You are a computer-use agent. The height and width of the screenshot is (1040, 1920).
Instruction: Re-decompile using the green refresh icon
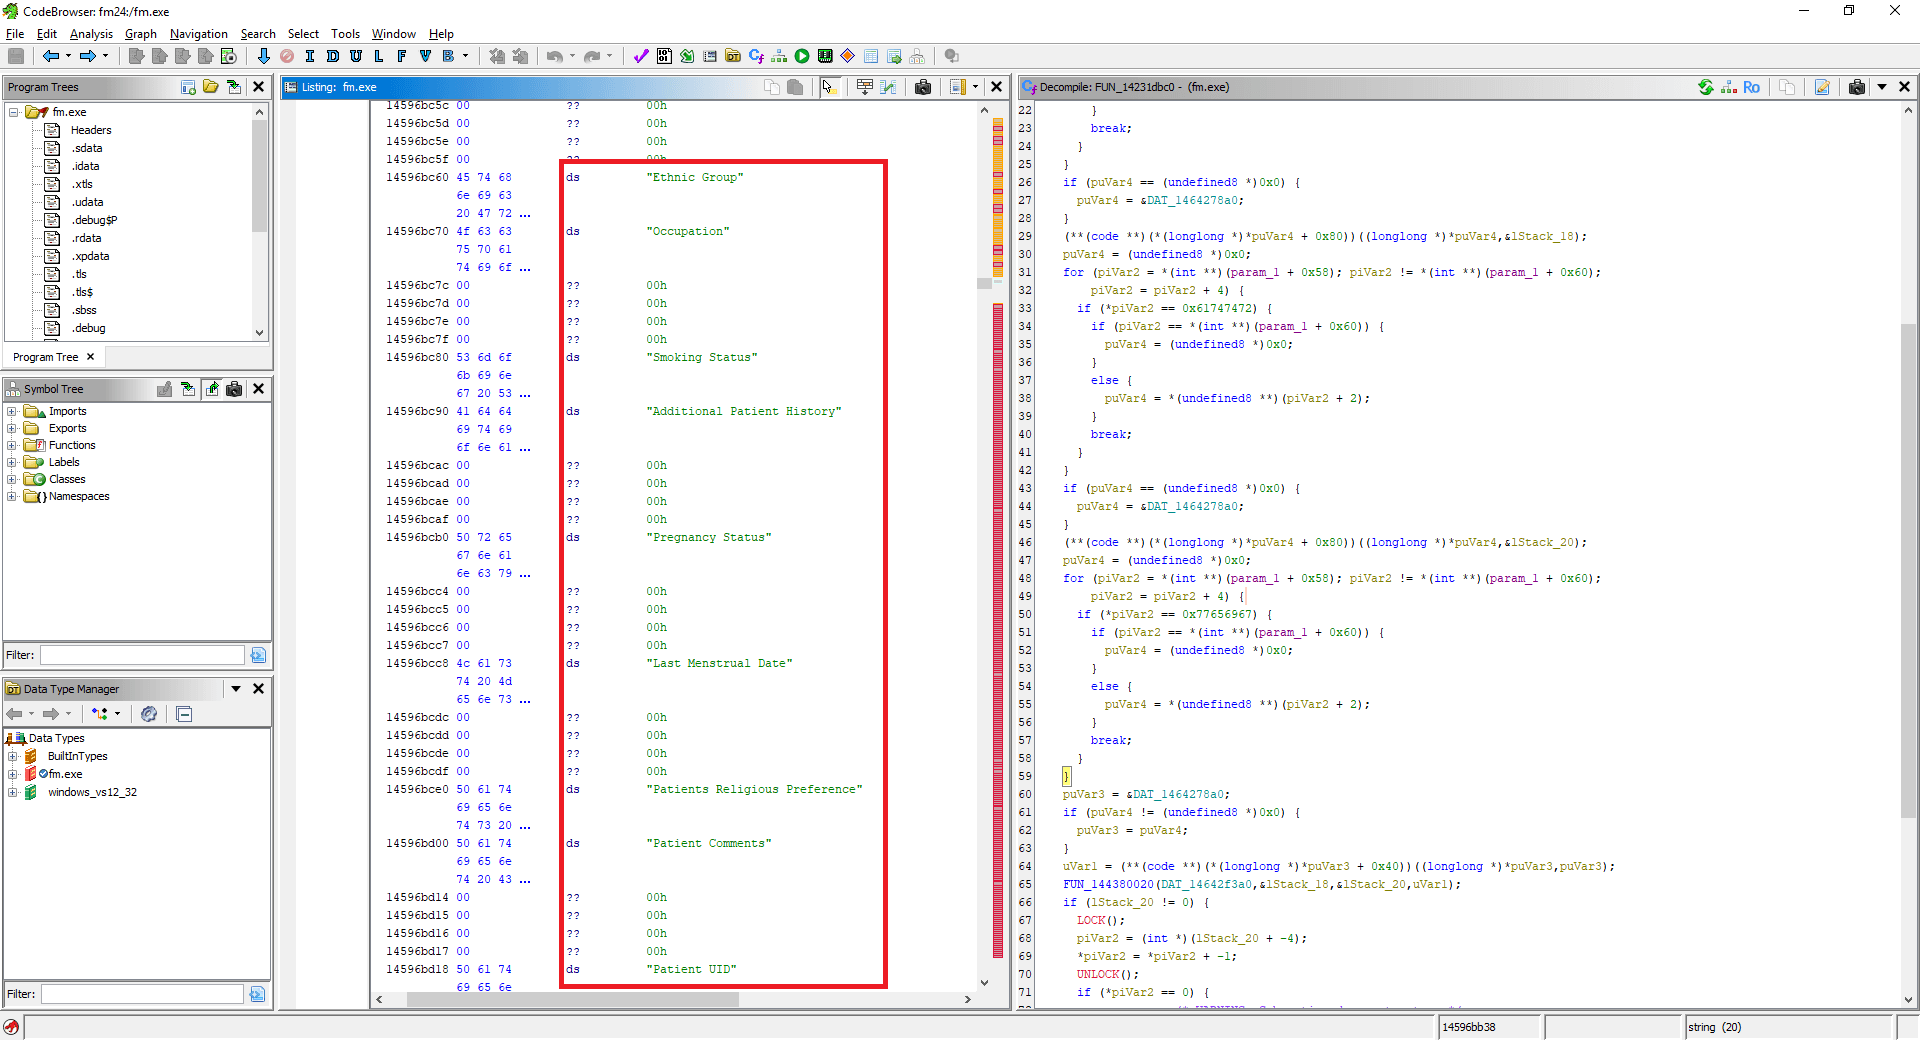coord(1706,87)
